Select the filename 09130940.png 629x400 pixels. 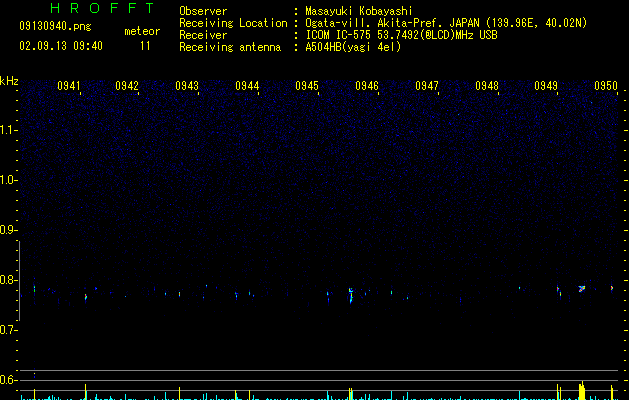(x=55, y=26)
